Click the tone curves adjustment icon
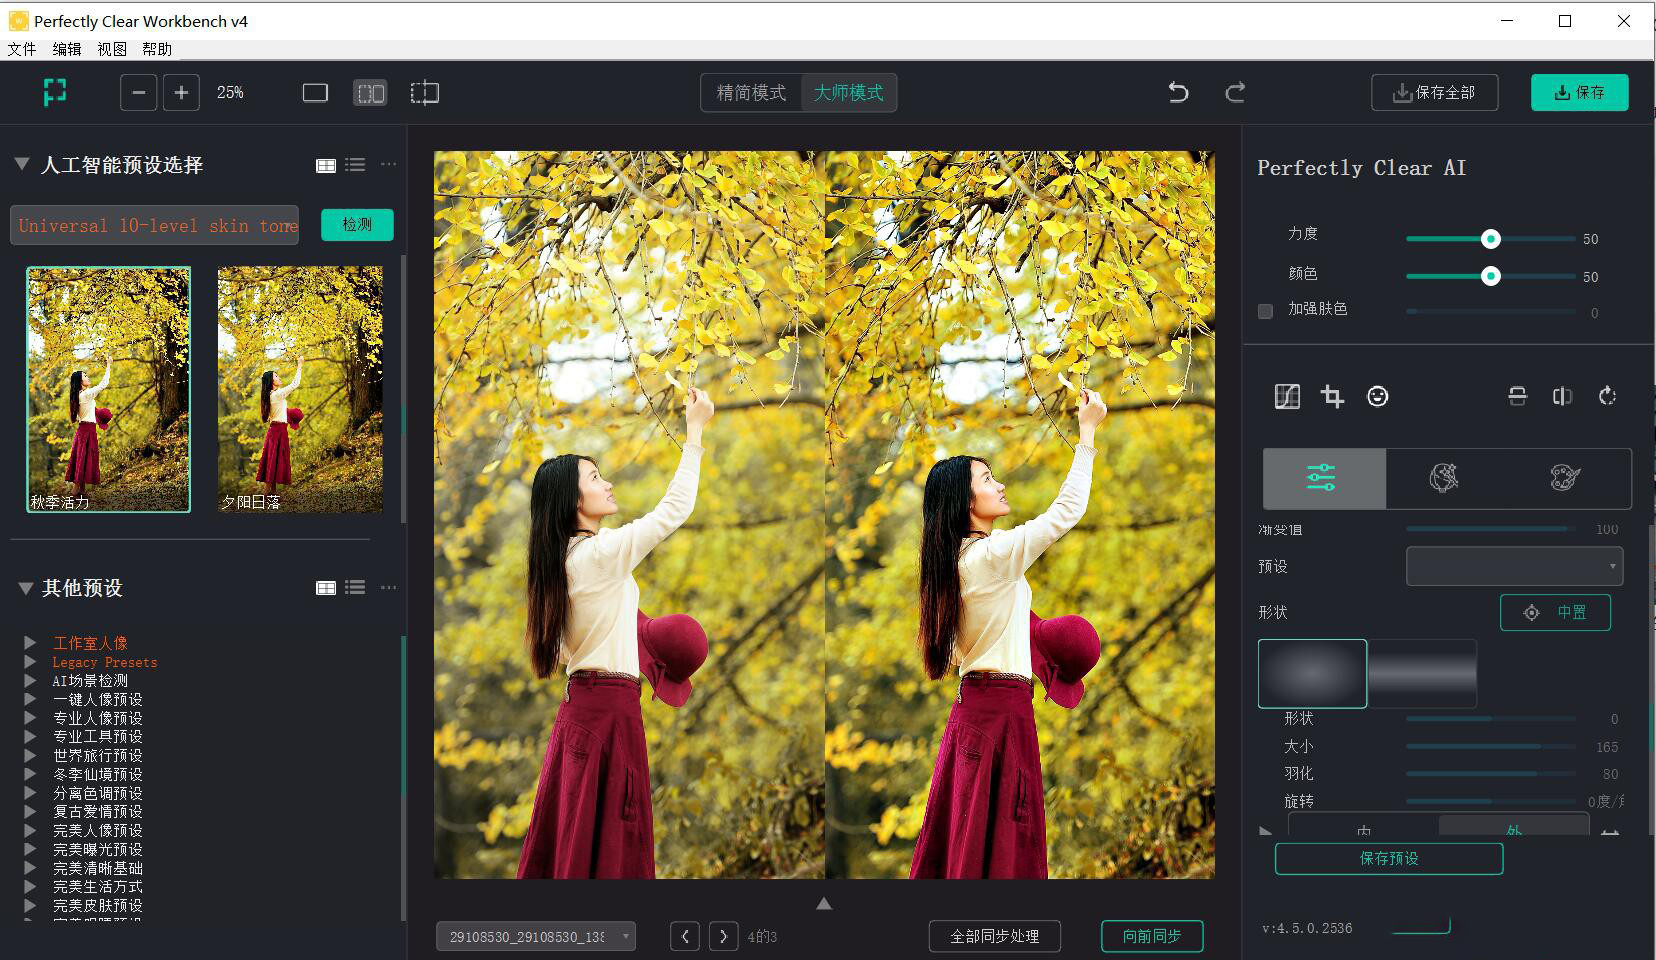The width and height of the screenshot is (1656, 960). coord(1287,396)
